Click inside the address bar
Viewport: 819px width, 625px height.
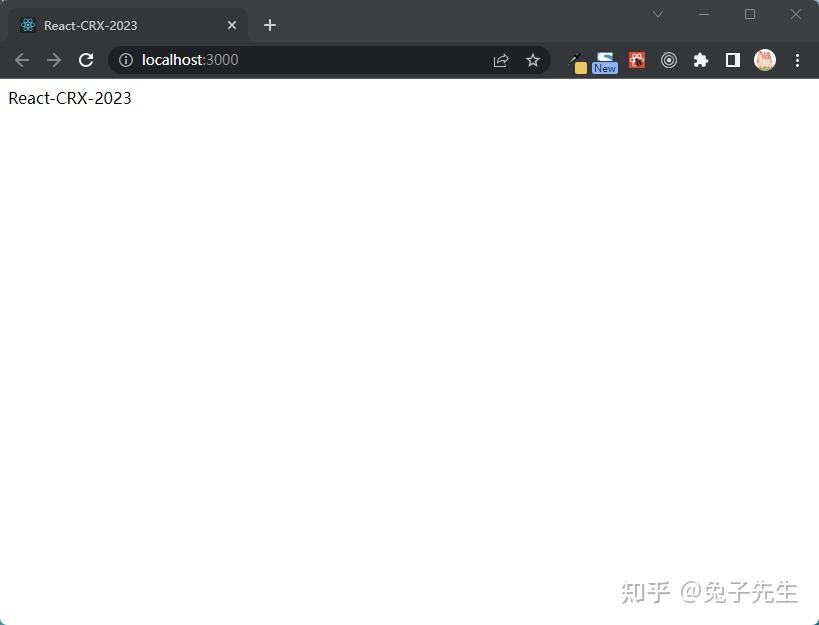coord(300,60)
